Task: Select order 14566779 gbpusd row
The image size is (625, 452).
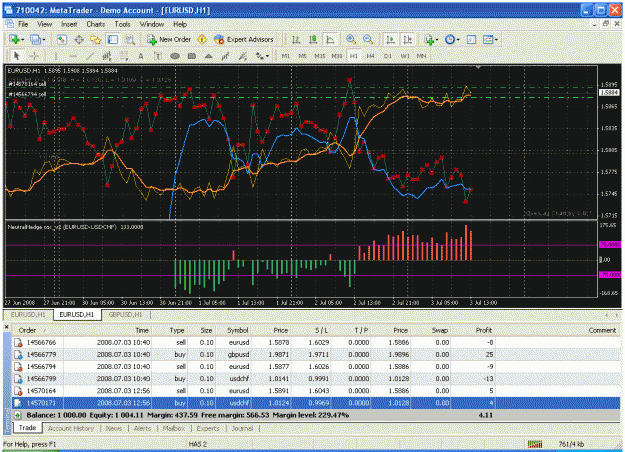Action: (x=316, y=354)
